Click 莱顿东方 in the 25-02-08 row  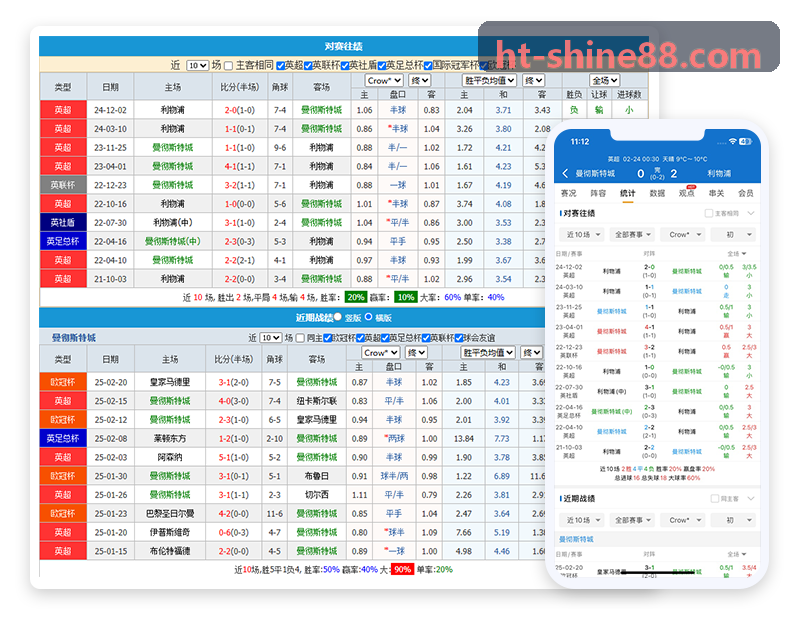coord(170,438)
